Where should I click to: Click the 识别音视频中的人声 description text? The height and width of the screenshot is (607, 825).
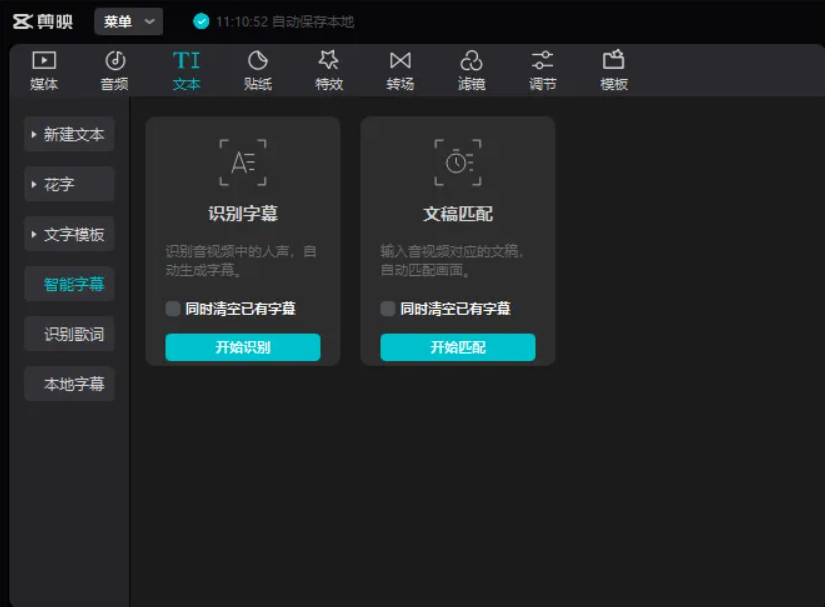tap(241, 260)
